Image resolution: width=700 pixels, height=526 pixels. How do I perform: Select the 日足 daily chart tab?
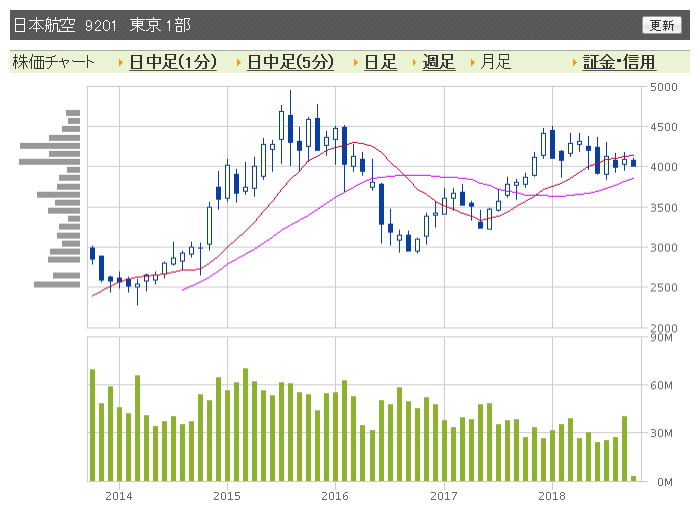pos(380,62)
